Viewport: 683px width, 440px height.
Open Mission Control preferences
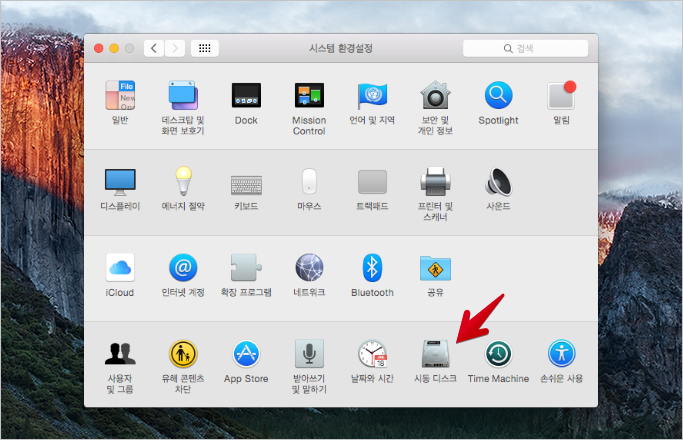point(309,95)
